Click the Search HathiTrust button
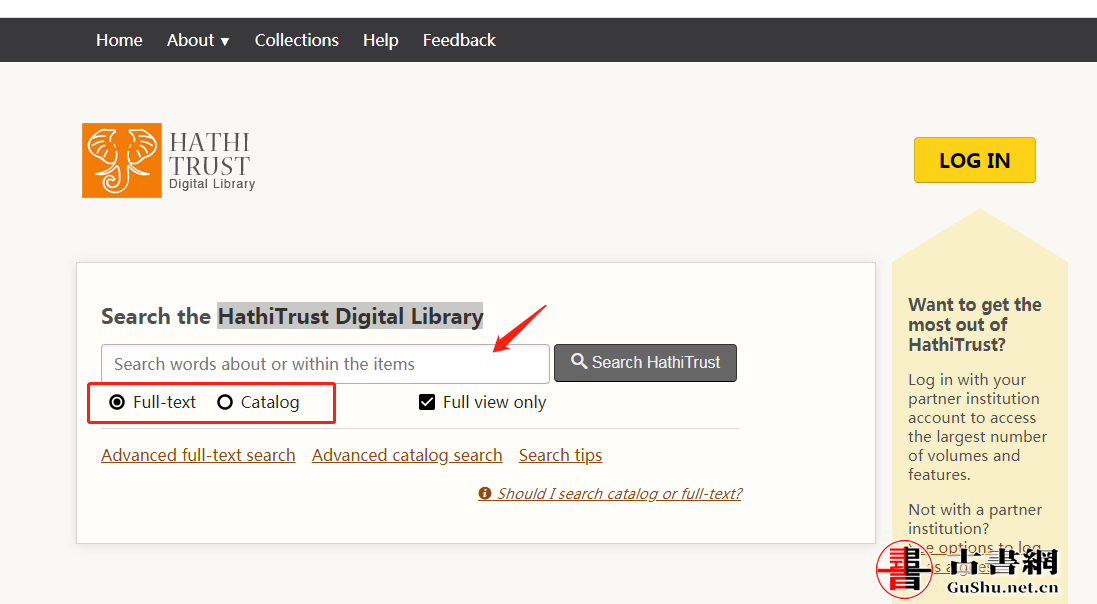Viewport: 1097px width, 604px height. pyautogui.click(x=645, y=363)
